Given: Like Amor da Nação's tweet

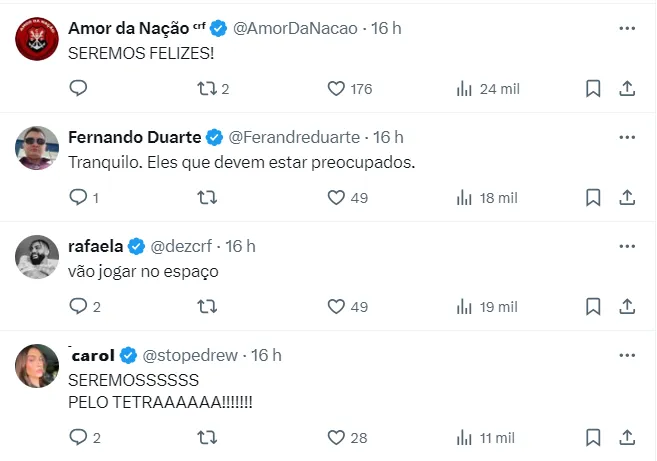Looking at the screenshot, I should point(336,89).
